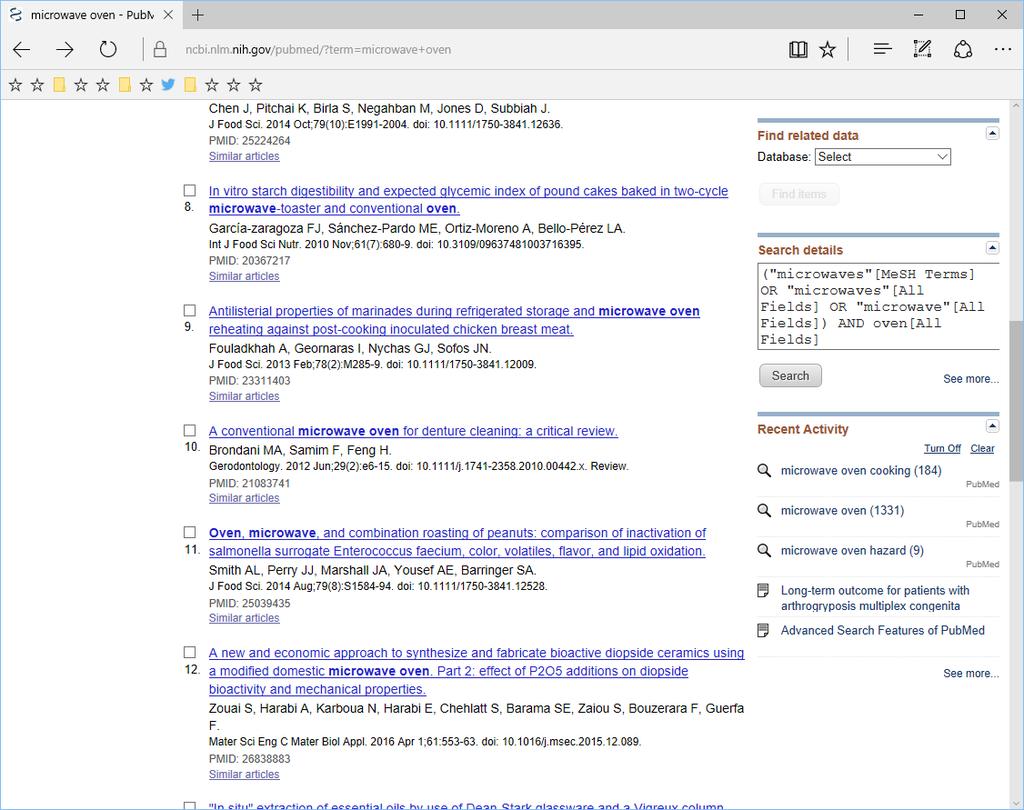
Task: Click magnifier icon beside microwave oven (1331)
Action: point(763,510)
